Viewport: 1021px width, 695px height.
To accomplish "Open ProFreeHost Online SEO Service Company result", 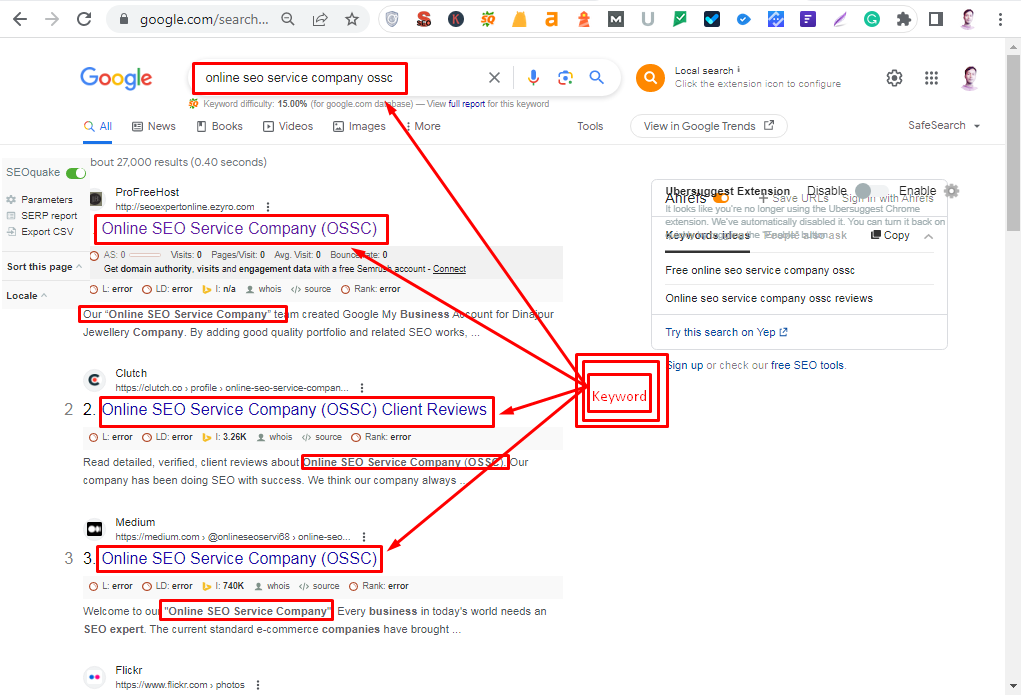I will click(x=240, y=229).
